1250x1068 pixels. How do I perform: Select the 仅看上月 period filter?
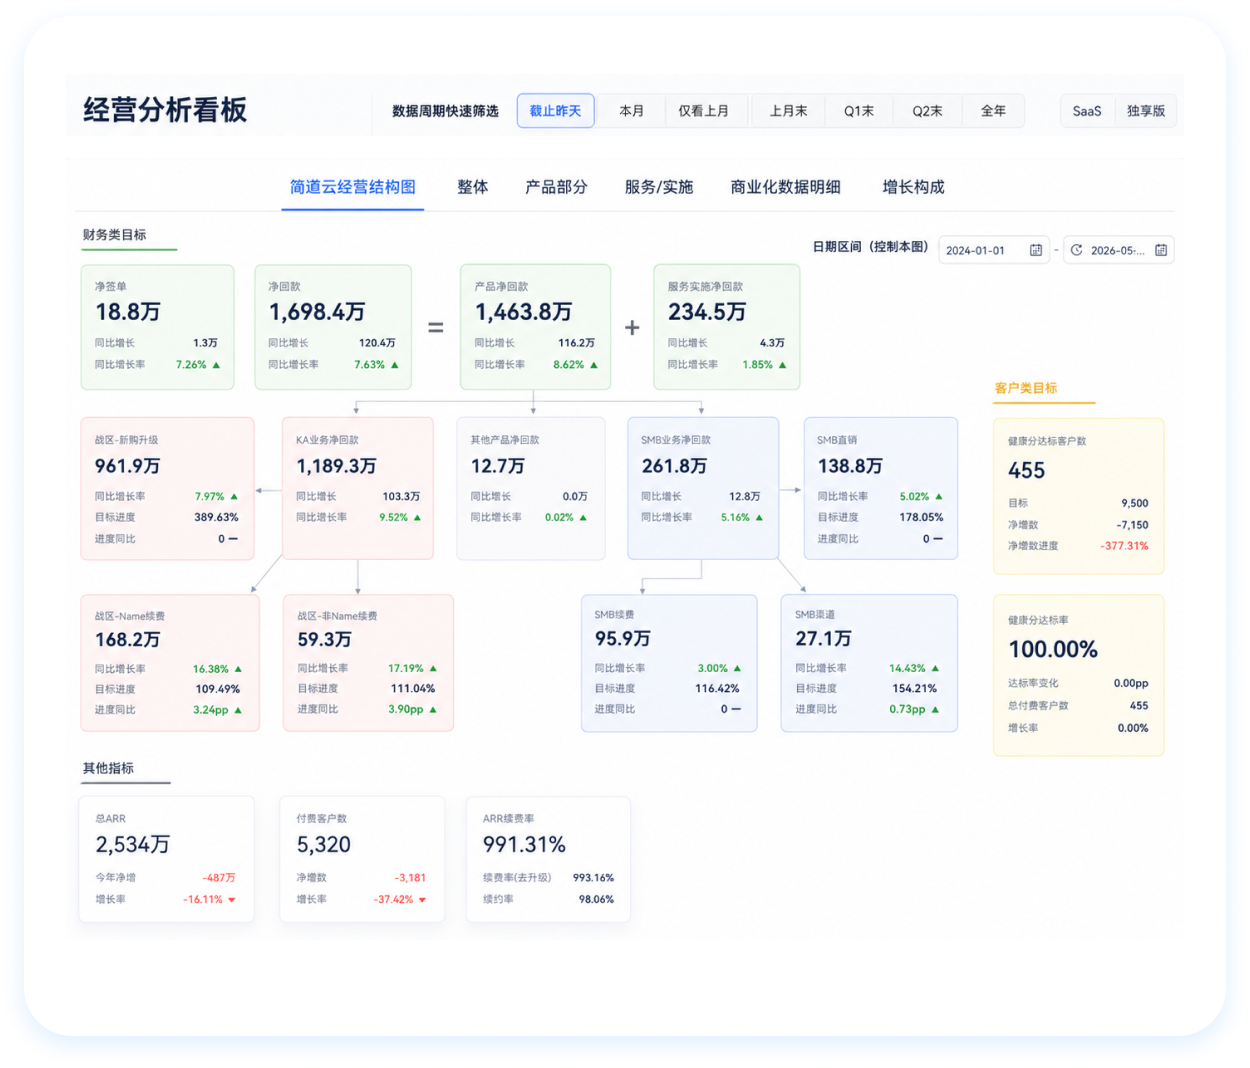click(703, 111)
